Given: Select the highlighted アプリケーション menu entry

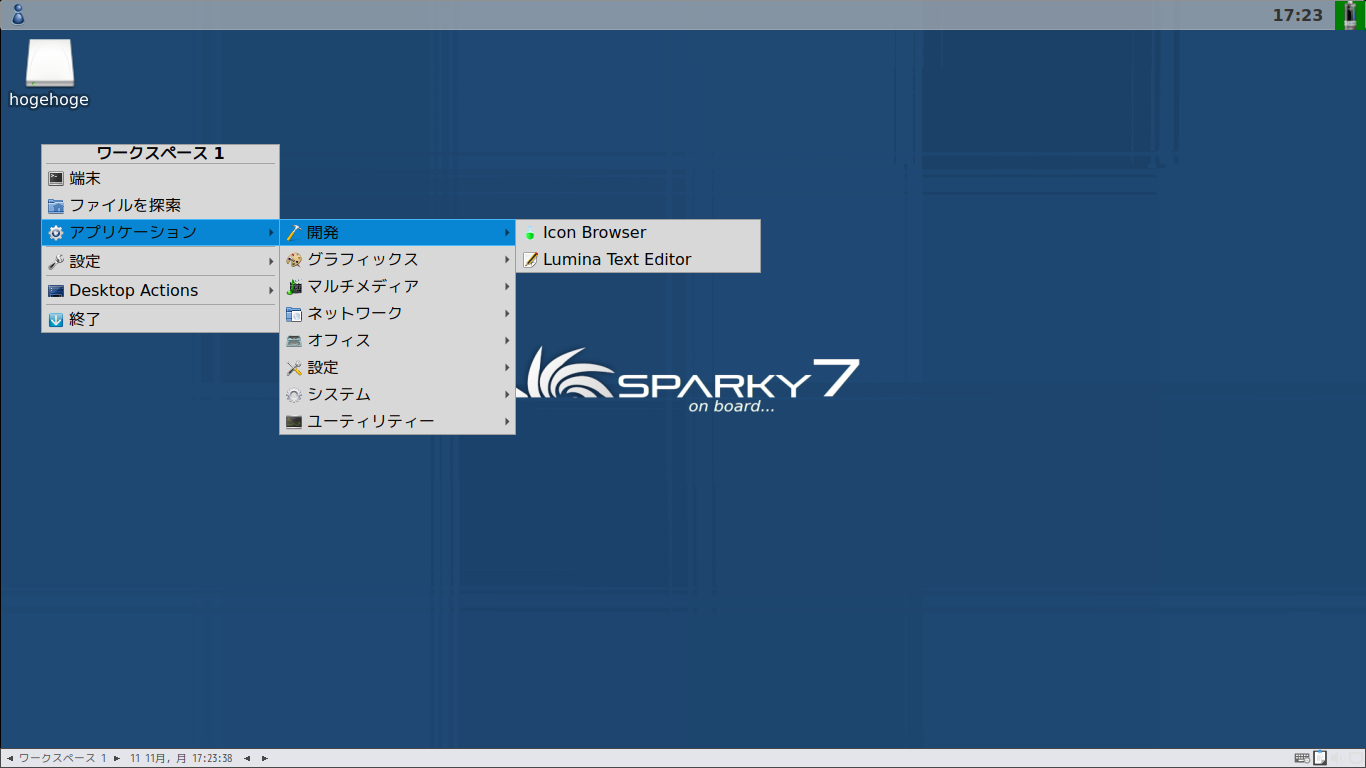Looking at the screenshot, I should (160, 232).
